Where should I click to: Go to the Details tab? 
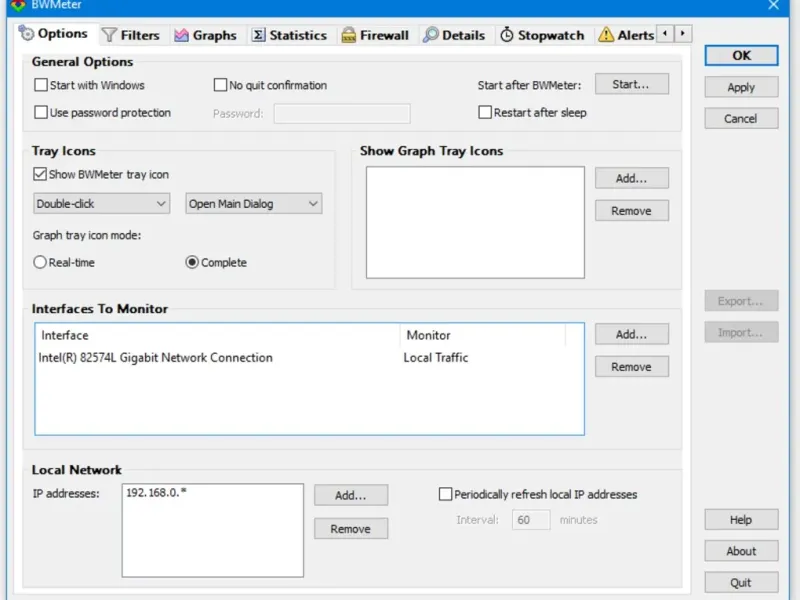click(x=455, y=35)
